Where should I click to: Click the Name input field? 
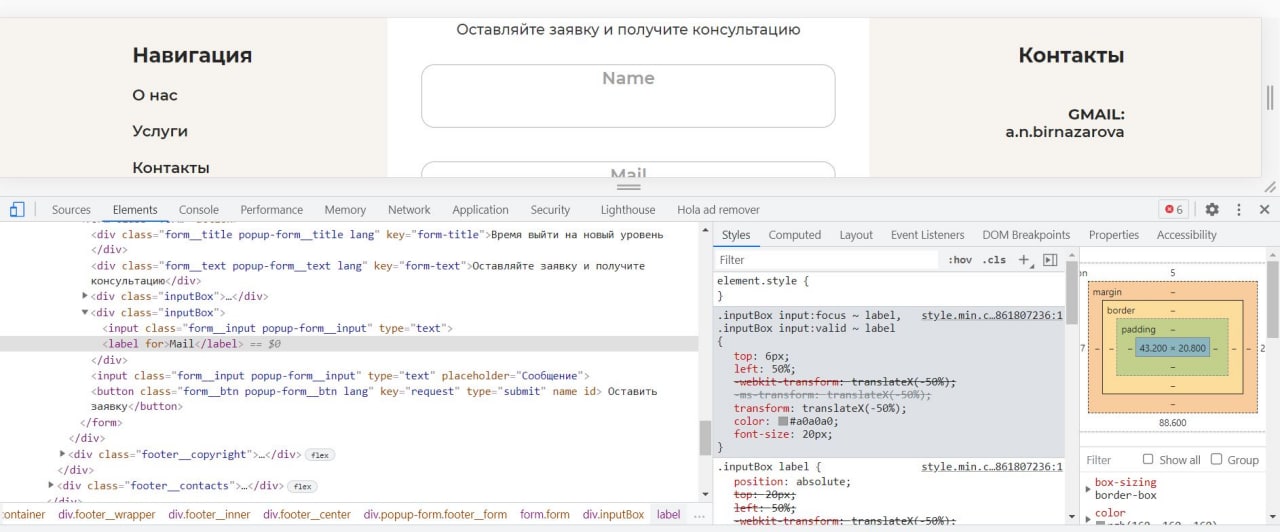pyautogui.click(x=628, y=97)
